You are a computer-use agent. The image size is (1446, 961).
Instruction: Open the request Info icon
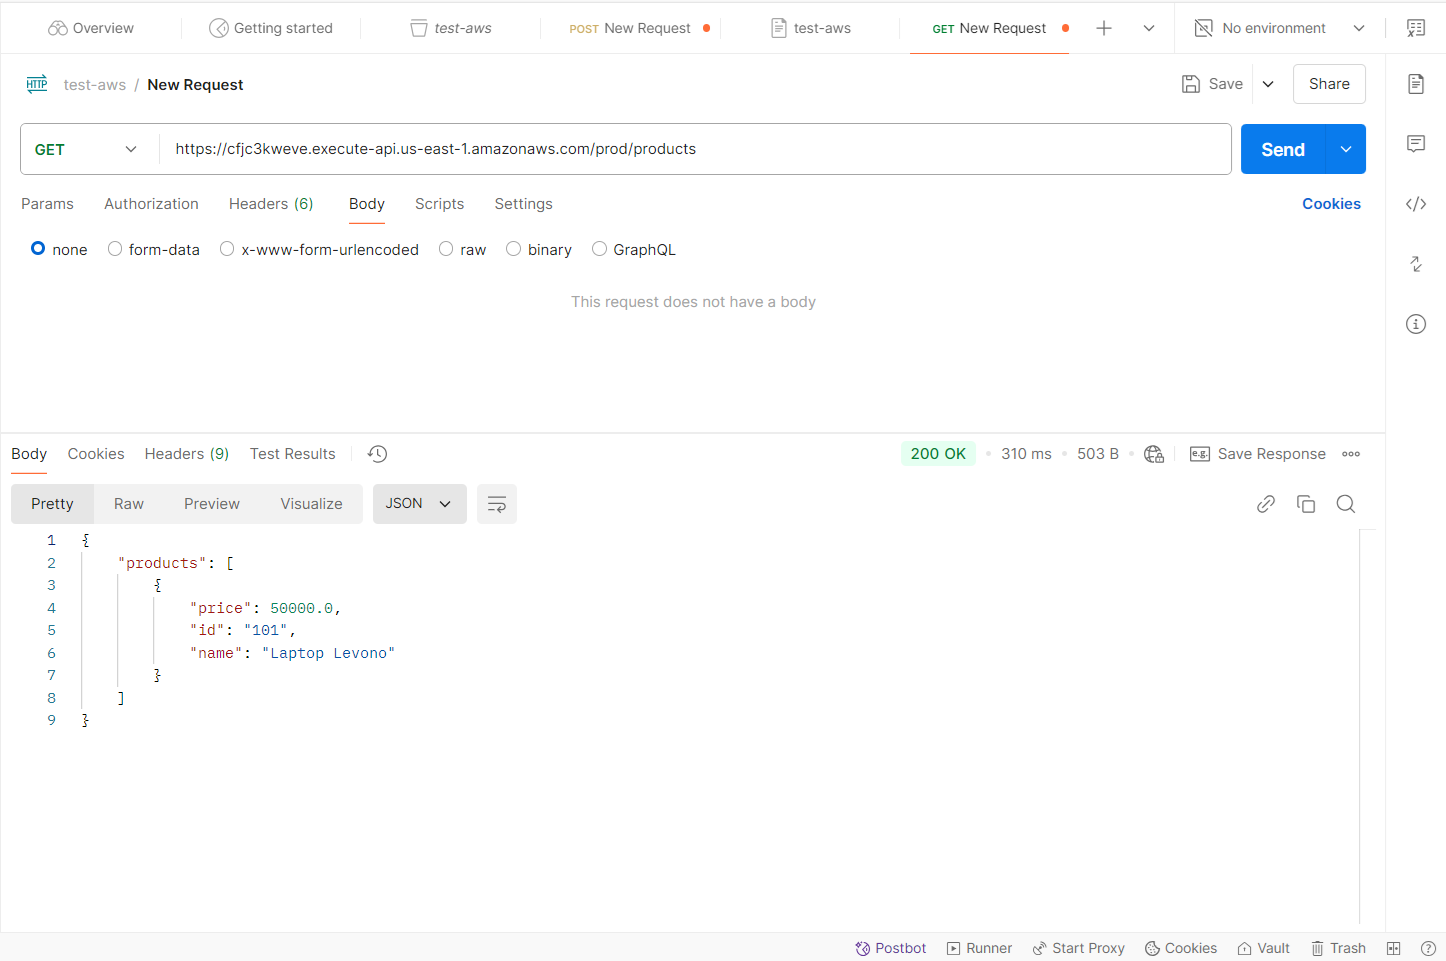tap(1415, 324)
